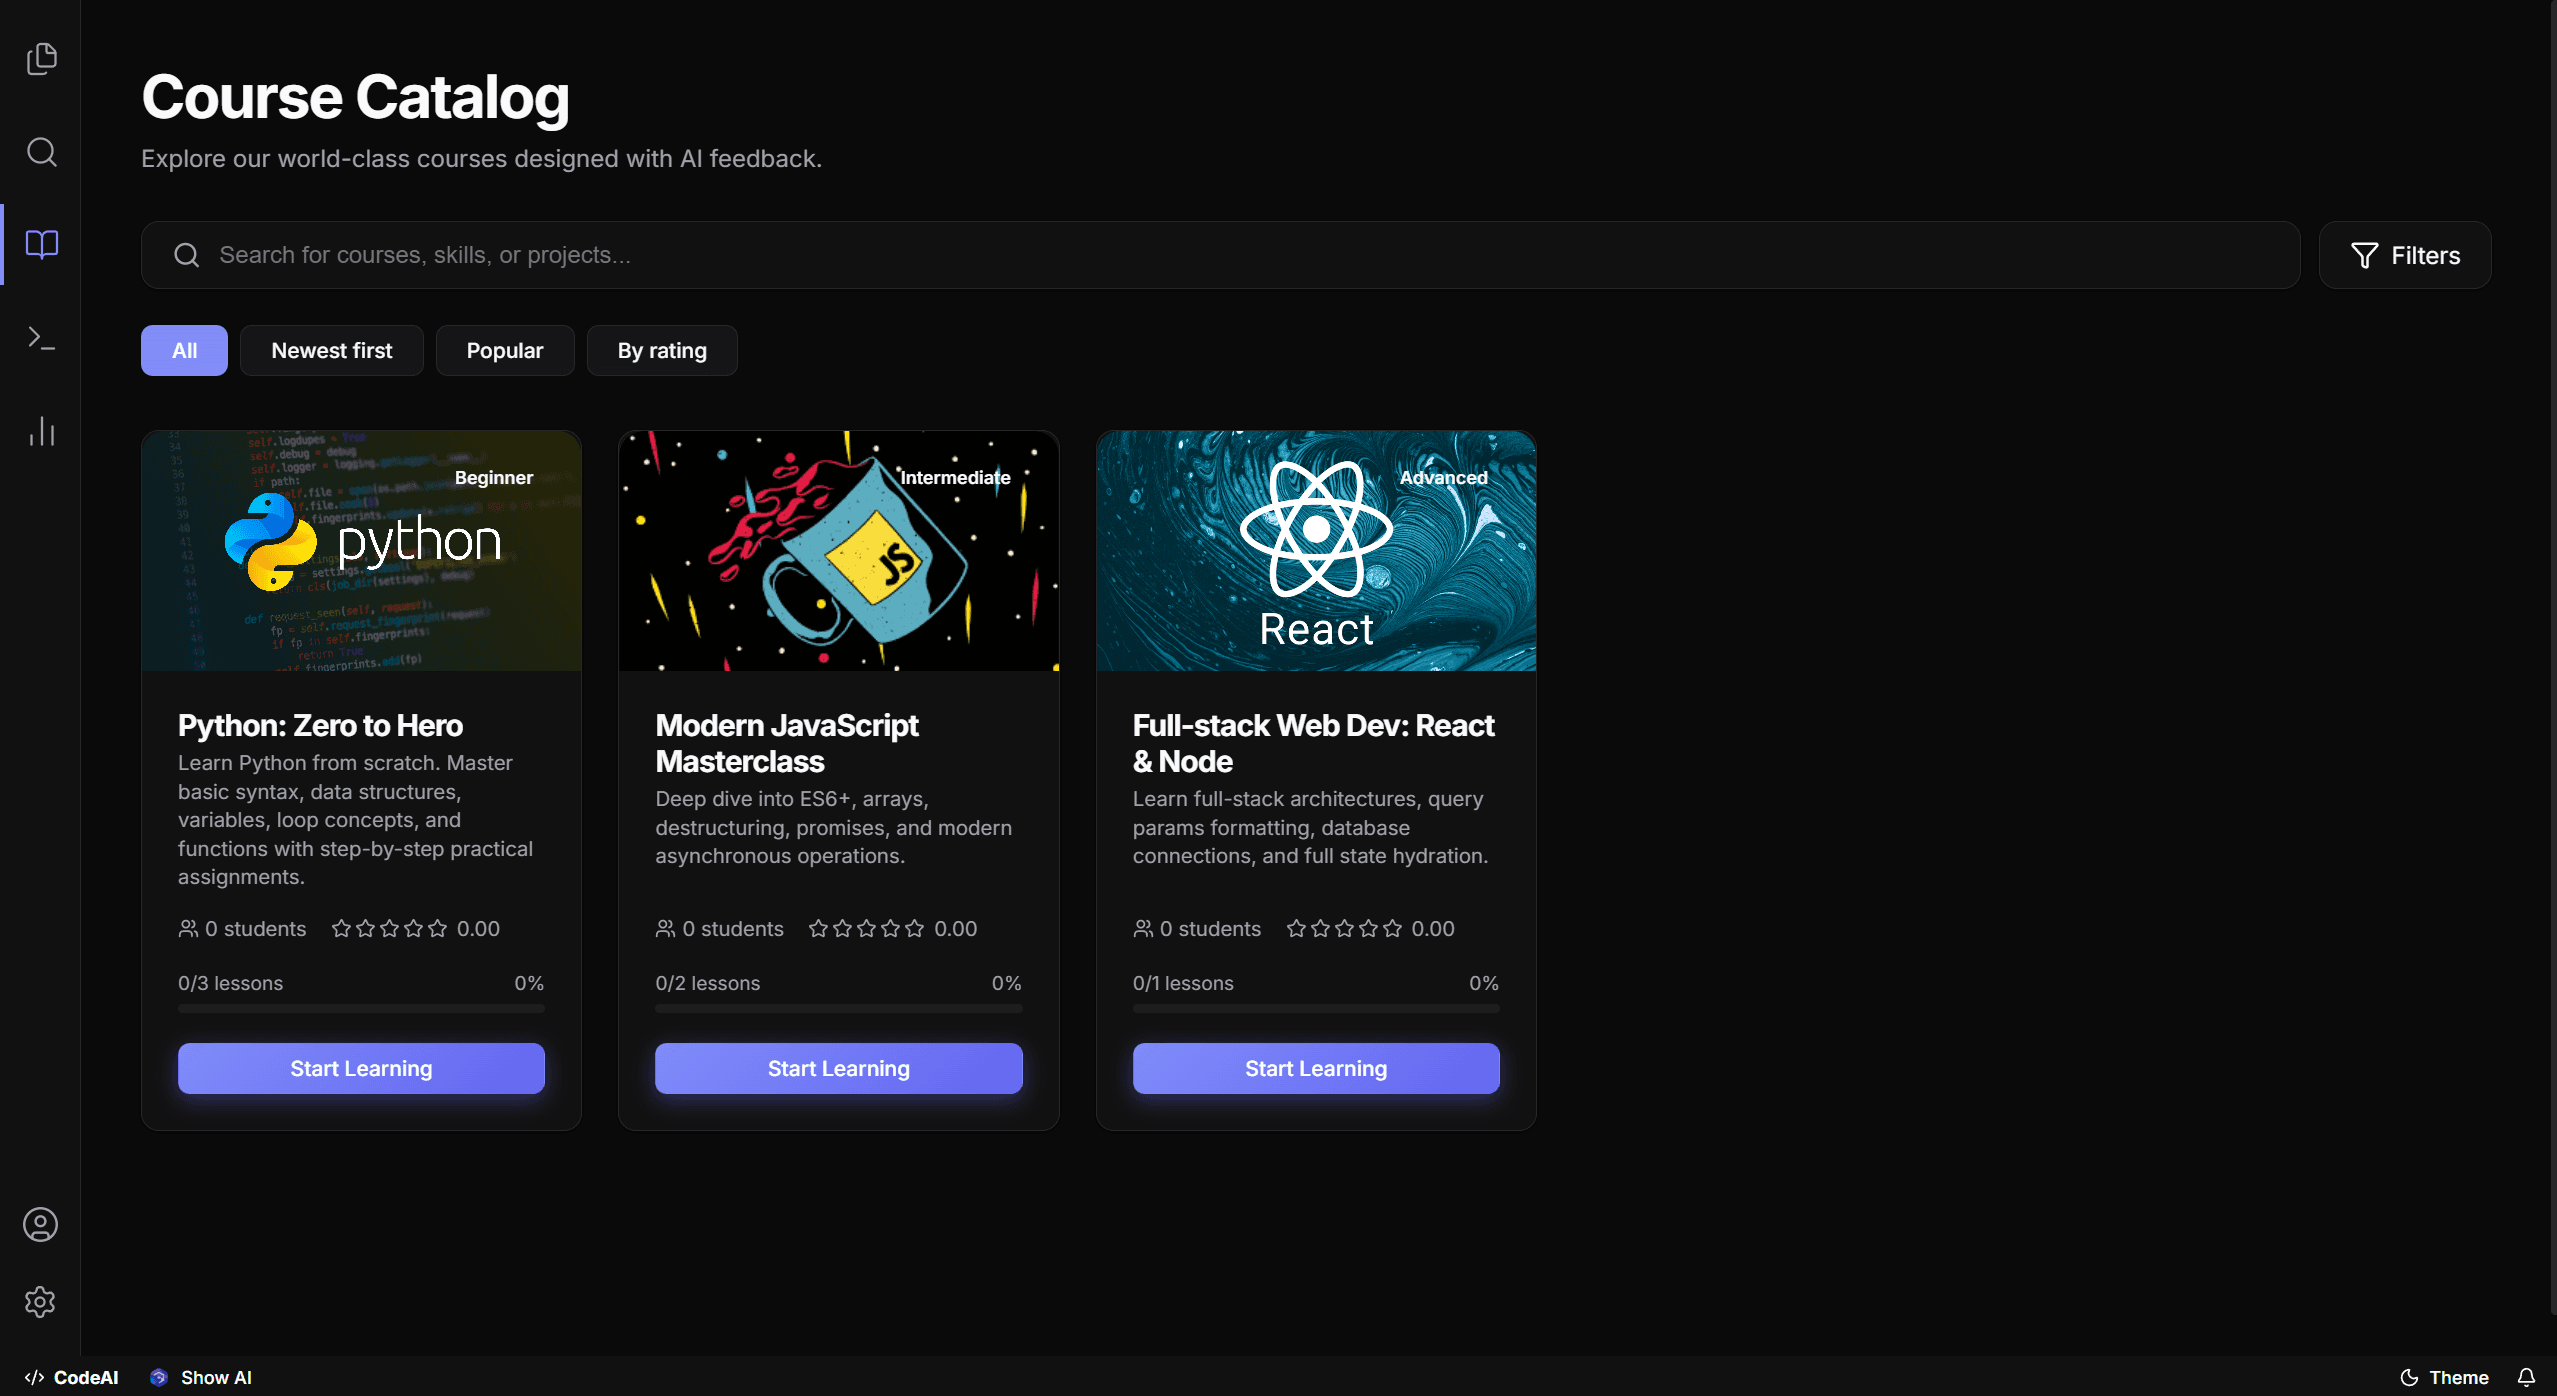
Task: Start Learning Modern JavaScript Masterclass
Action: tap(838, 1068)
